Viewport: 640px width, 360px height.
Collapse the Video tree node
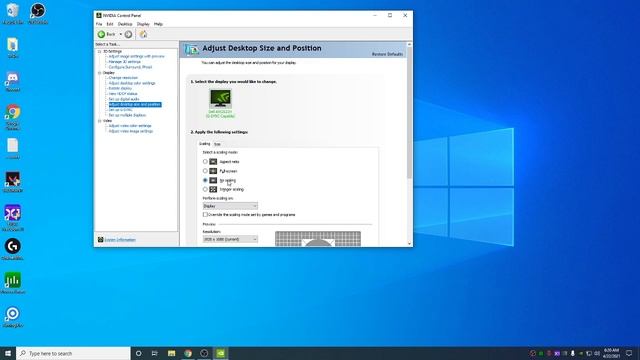99,121
